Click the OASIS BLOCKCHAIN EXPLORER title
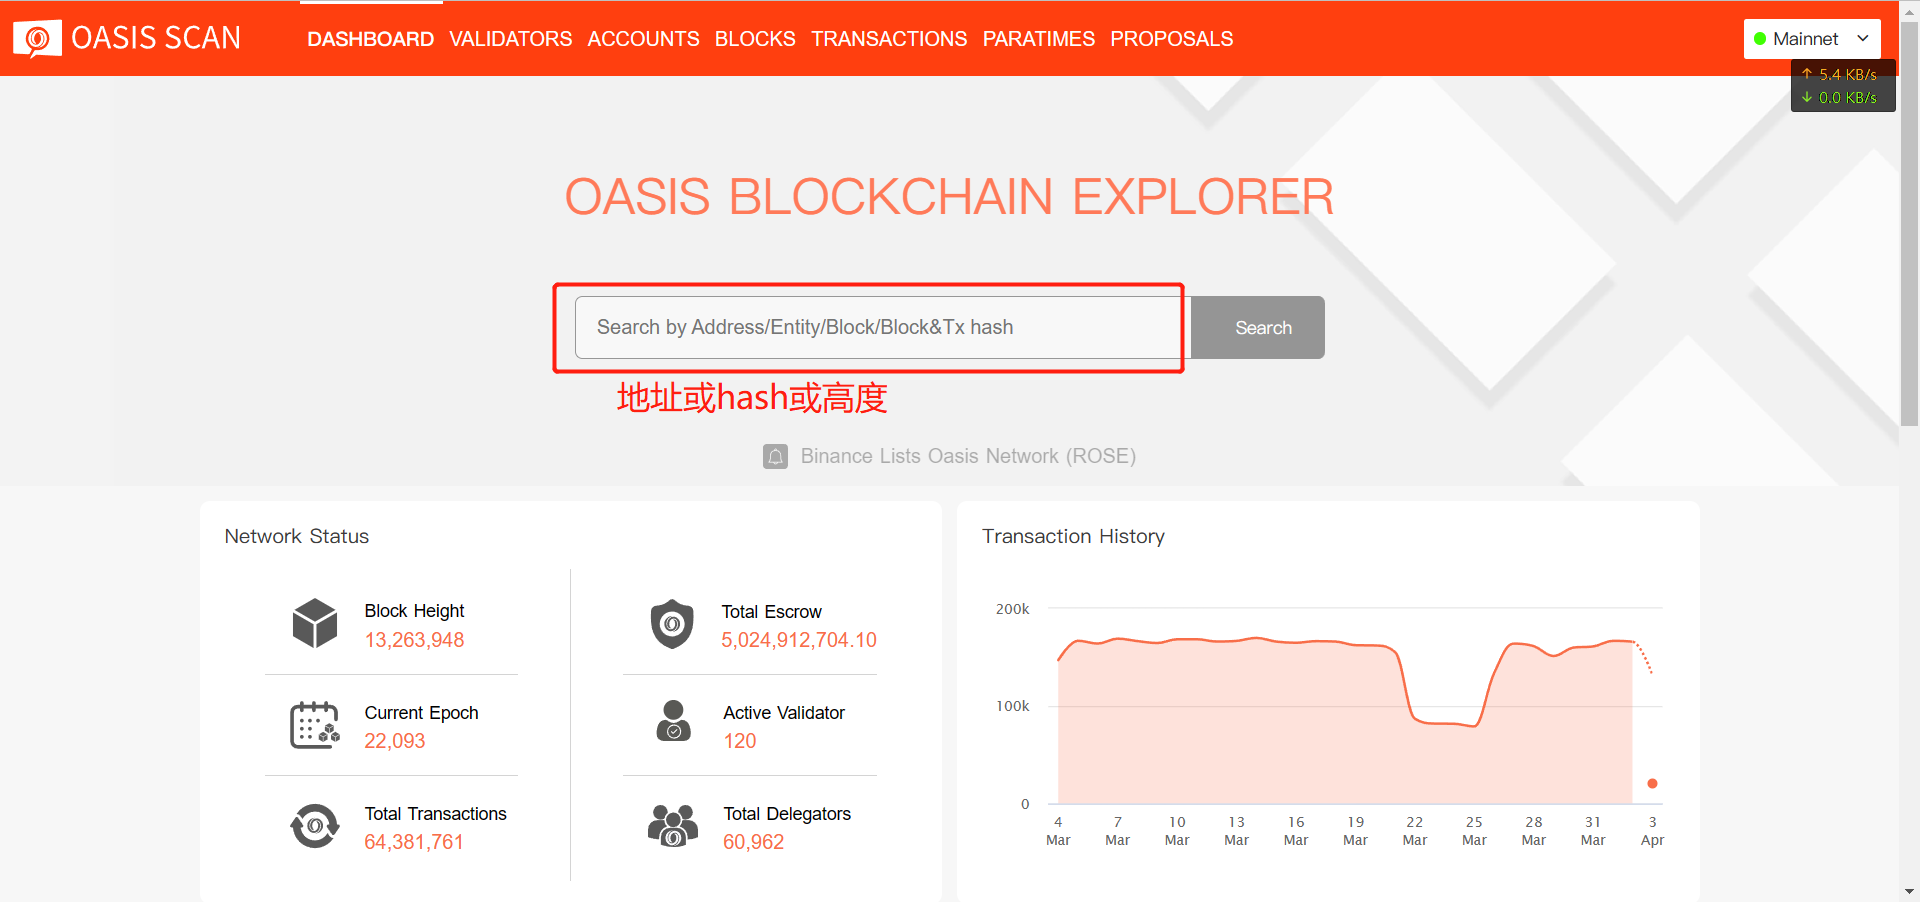The image size is (1920, 902). tap(949, 196)
